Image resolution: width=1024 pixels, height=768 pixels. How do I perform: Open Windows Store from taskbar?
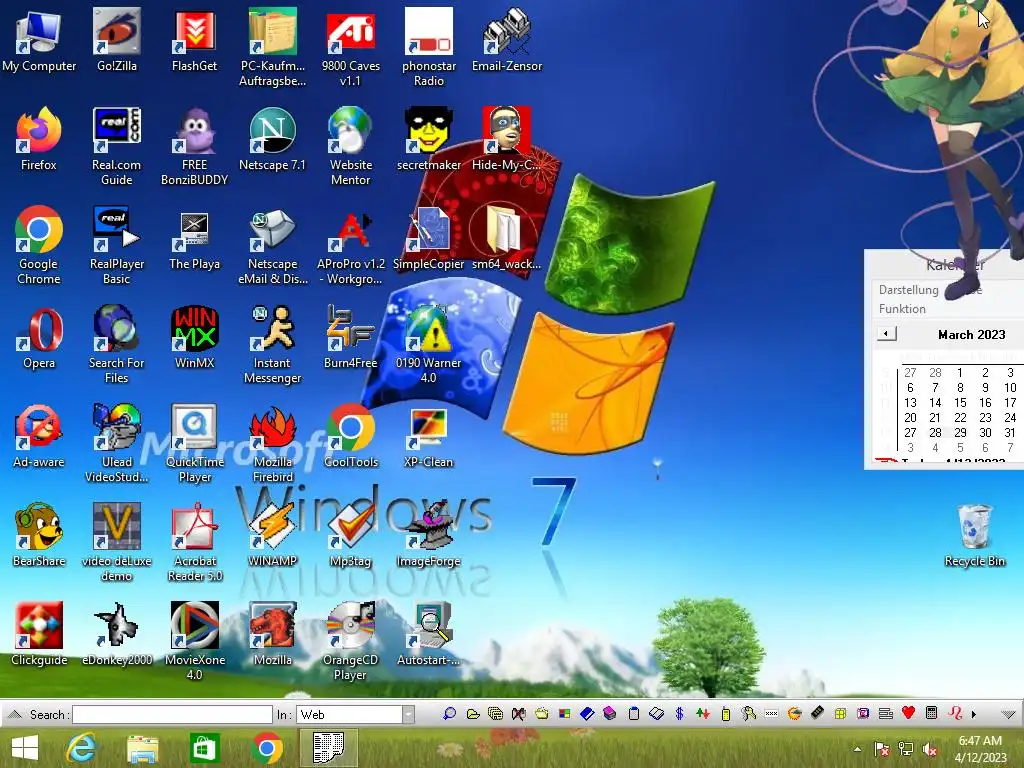tap(204, 748)
